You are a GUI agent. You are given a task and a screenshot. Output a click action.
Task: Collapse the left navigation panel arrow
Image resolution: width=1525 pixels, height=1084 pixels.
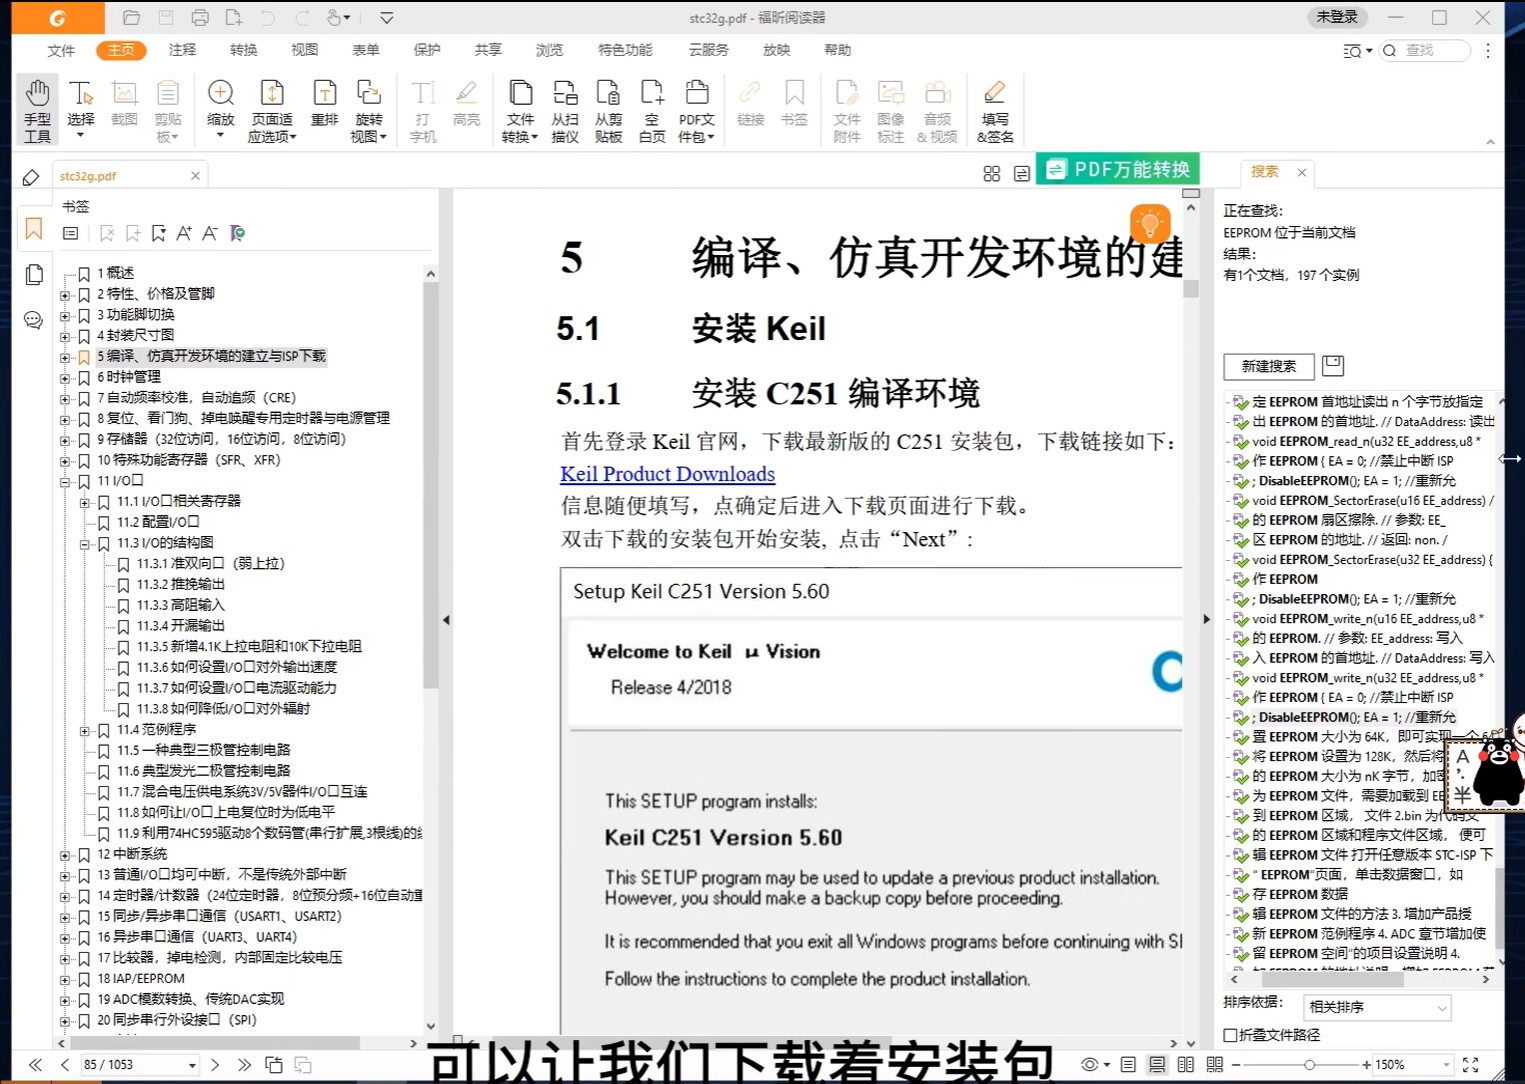click(x=446, y=620)
